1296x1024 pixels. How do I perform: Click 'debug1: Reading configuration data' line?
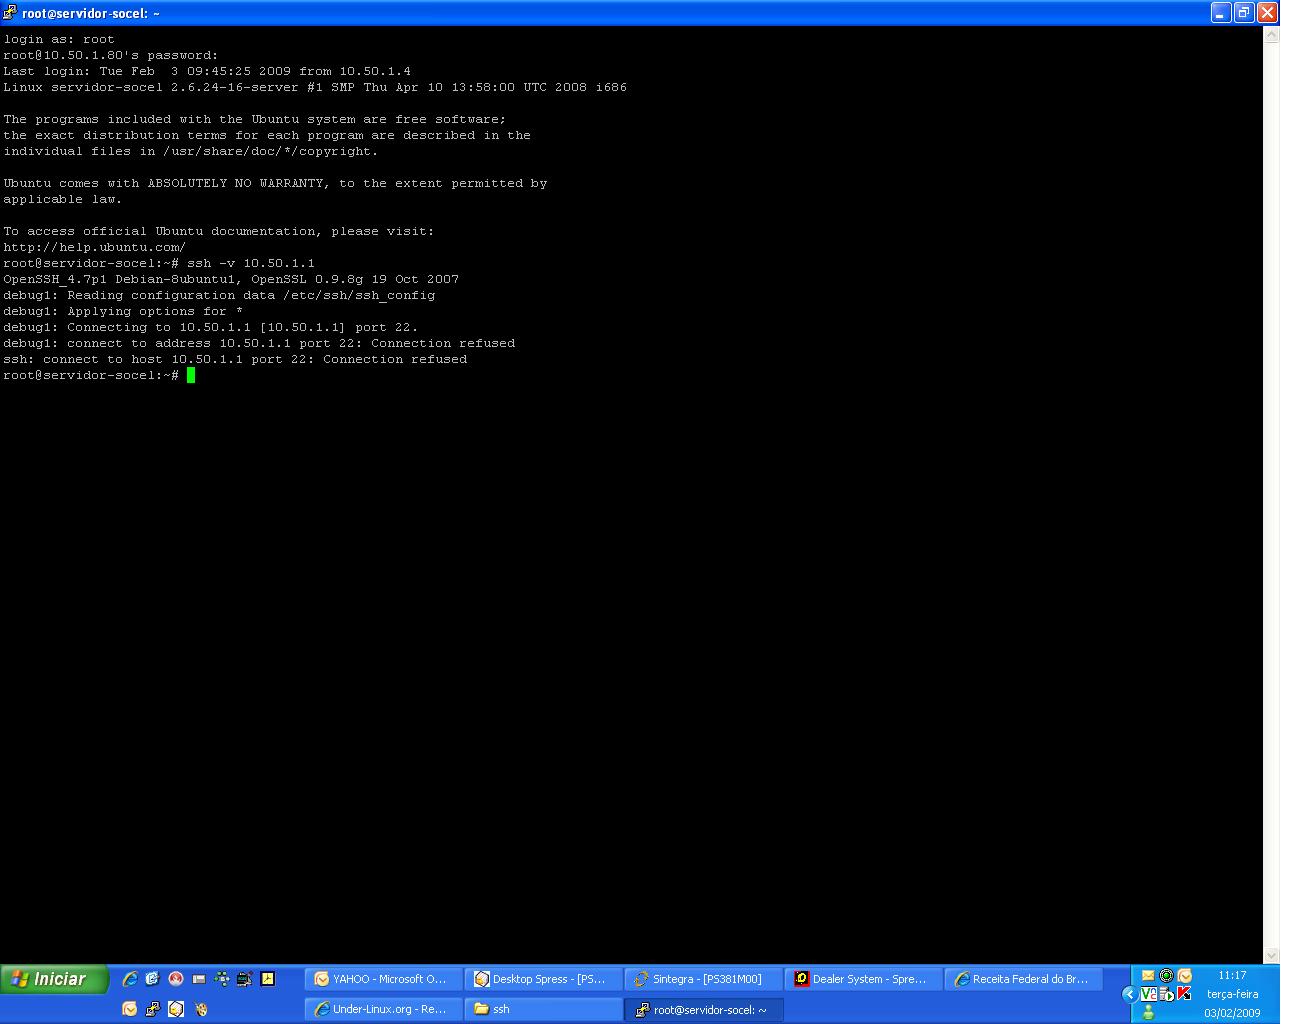219,295
